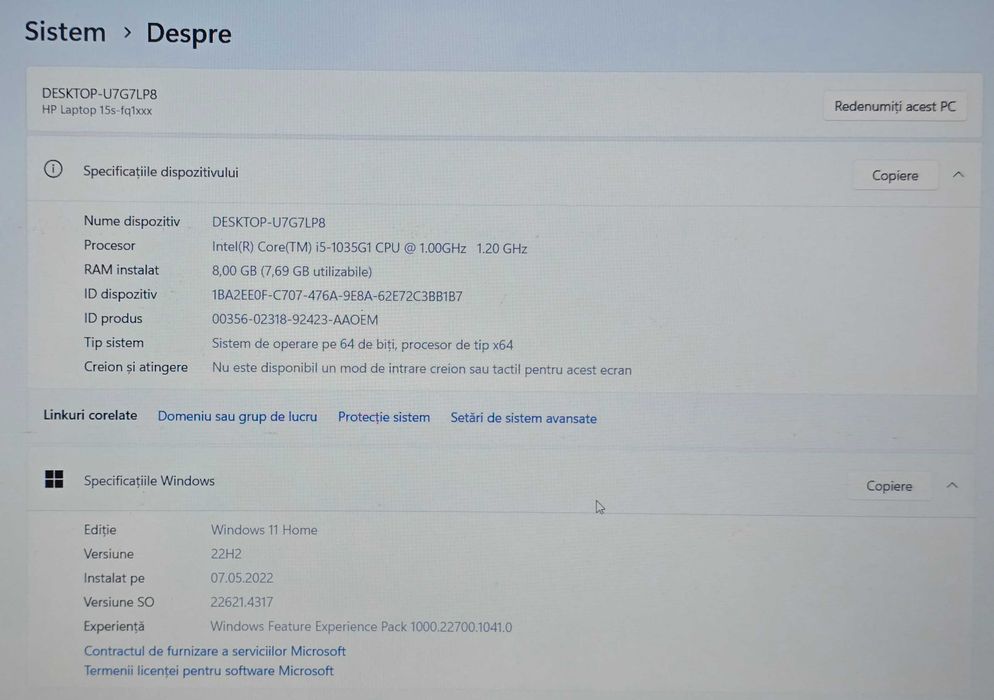Image resolution: width=994 pixels, height=700 pixels.
Task: Click the RAM instalat label
Action: click(121, 270)
